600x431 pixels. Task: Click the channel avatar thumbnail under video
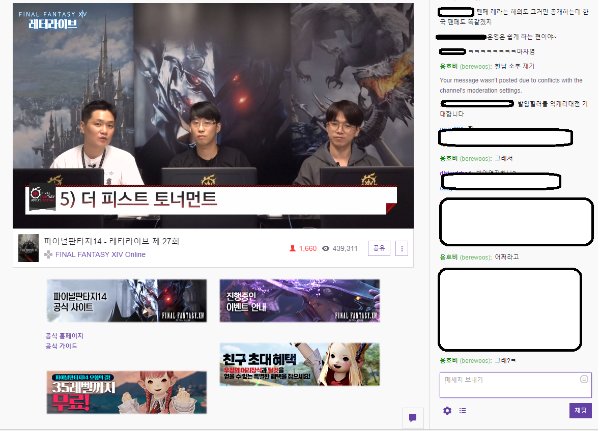(x=28, y=248)
